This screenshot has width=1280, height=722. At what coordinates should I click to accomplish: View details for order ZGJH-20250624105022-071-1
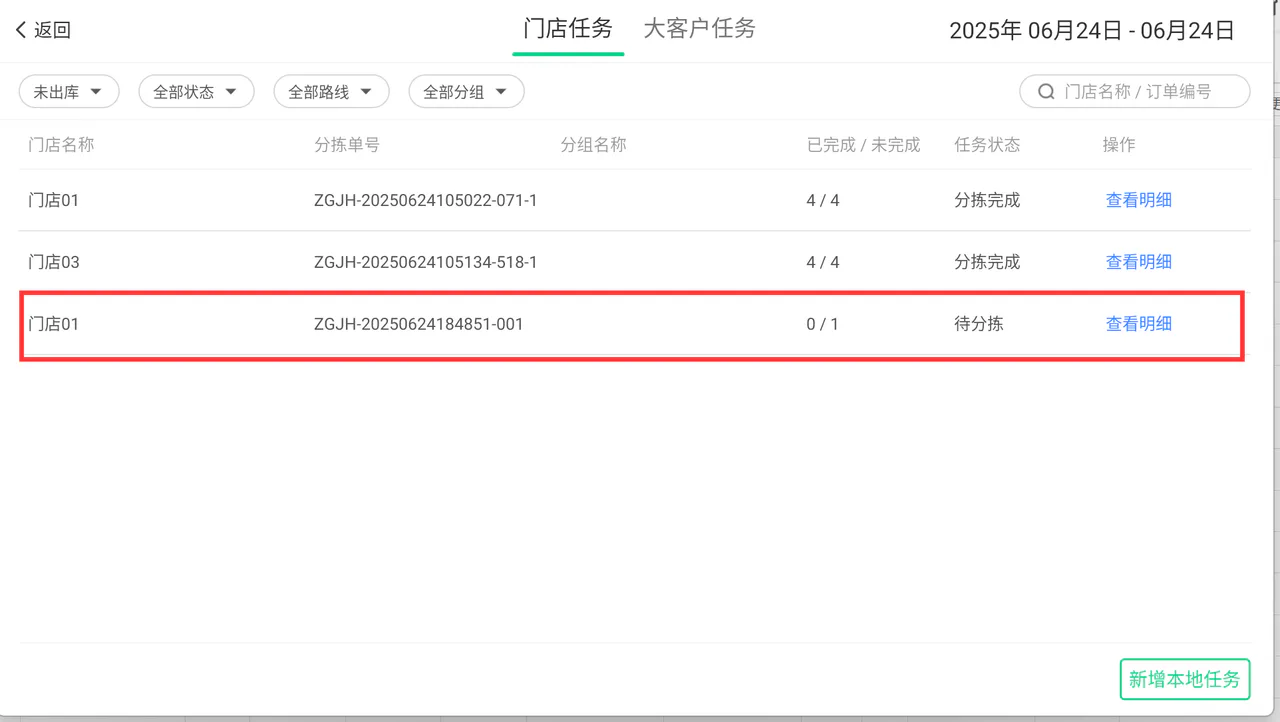[1138, 200]
